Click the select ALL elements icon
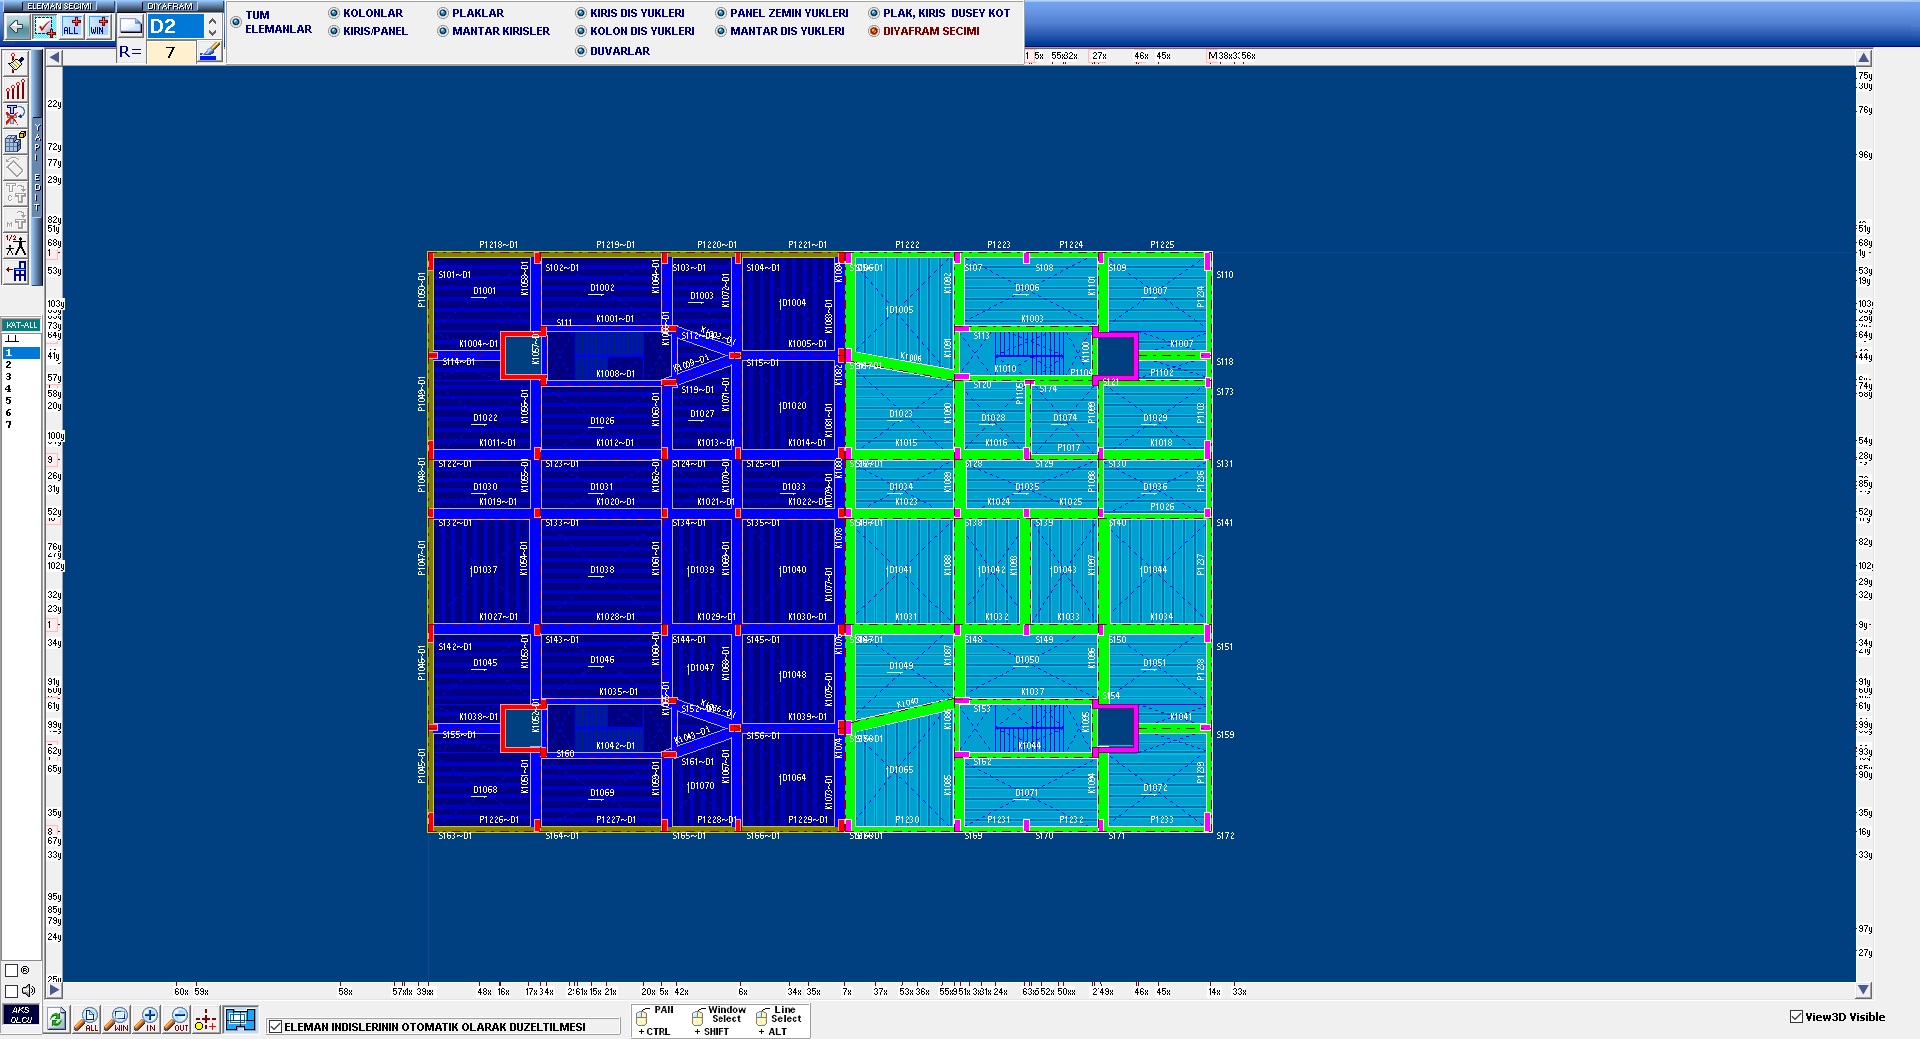The width and height of the screenshot is (1920, 1039). tap(71, 27)
